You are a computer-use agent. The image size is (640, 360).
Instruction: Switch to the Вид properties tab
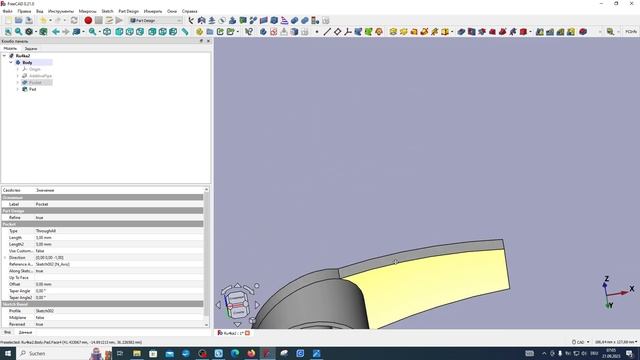click(x=7, y=332)
